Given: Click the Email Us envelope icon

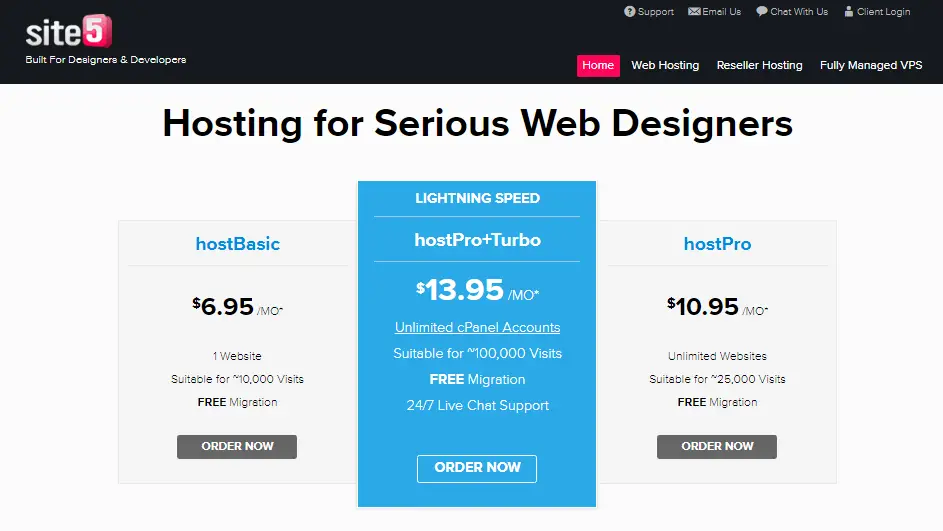Looking at the screenshot, I should 694,11.
